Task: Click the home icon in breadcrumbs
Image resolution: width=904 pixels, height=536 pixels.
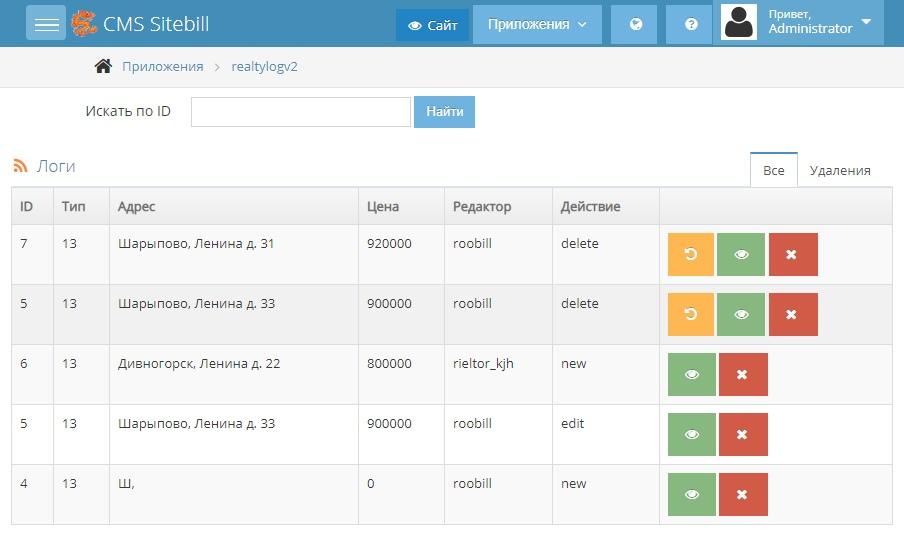Action: click(103, 67)
